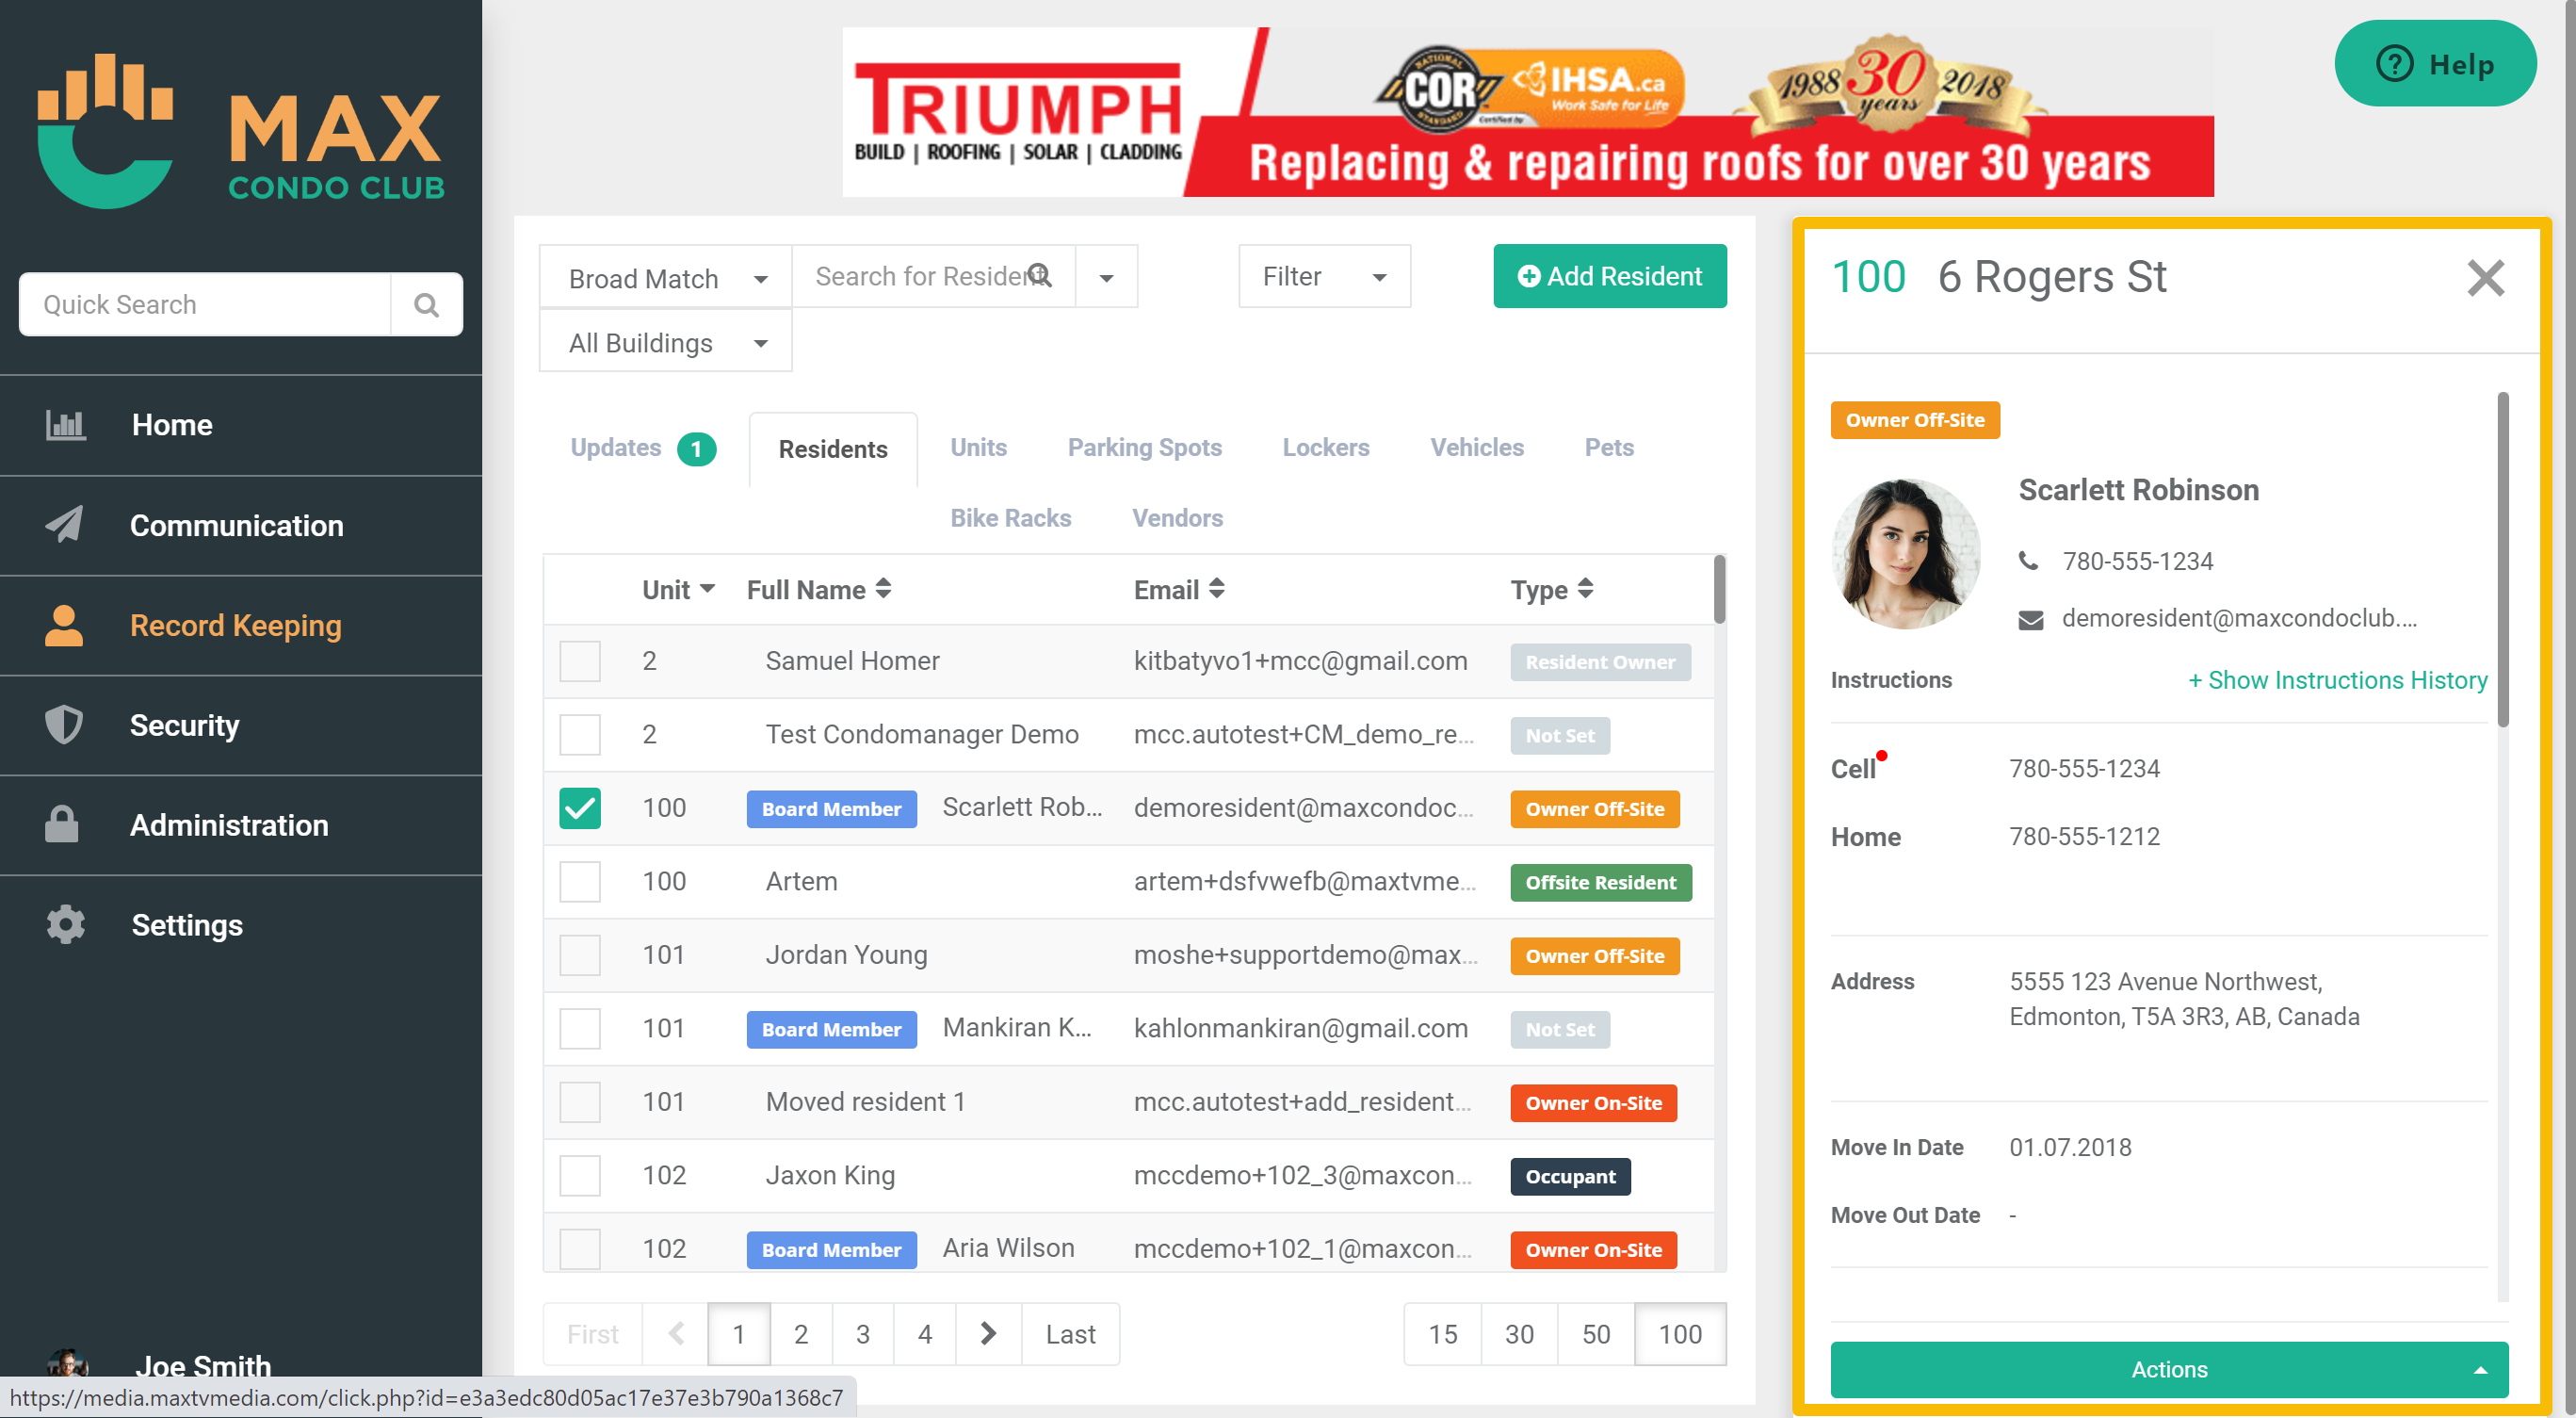2576x1418 pixels.
Task: Click the resident search magnifier icon
Action: (1040, 275)
